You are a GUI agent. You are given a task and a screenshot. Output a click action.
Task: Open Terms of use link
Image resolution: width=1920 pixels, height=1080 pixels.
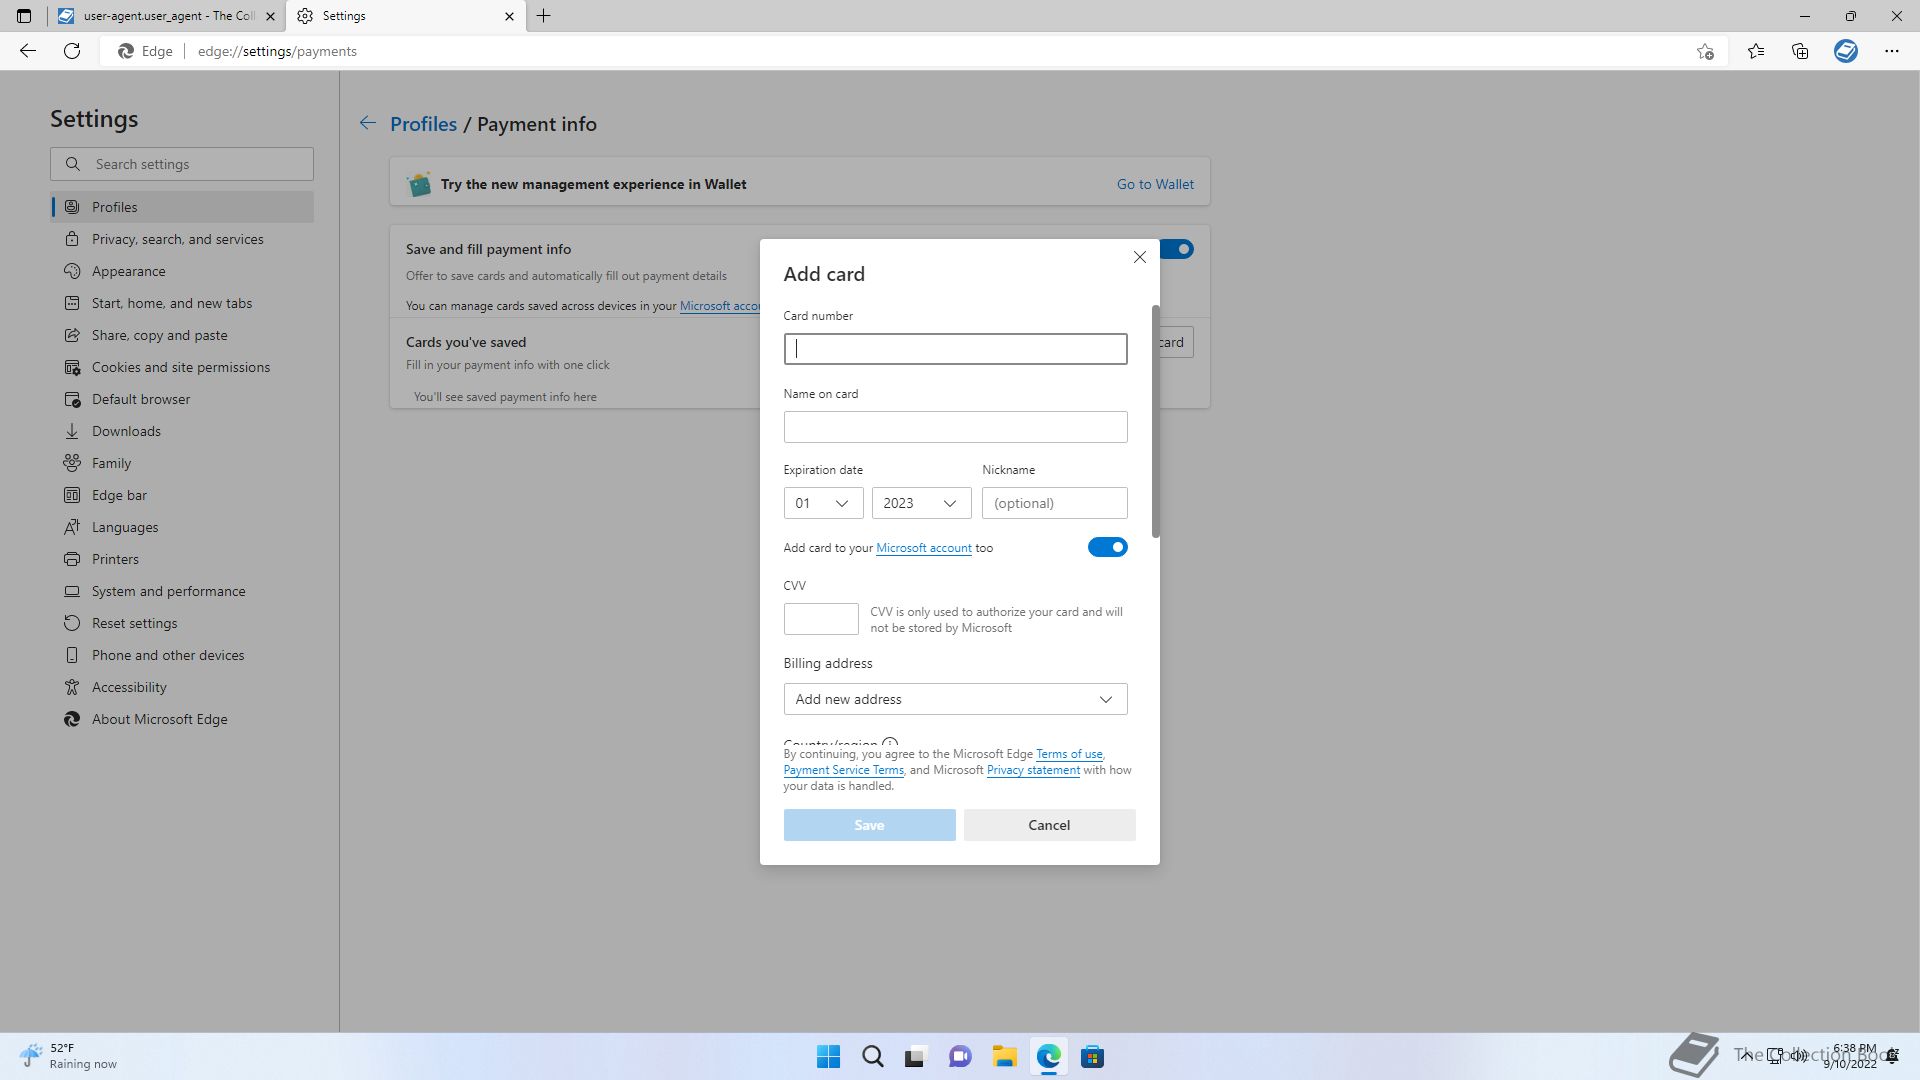coord(1069,754)
